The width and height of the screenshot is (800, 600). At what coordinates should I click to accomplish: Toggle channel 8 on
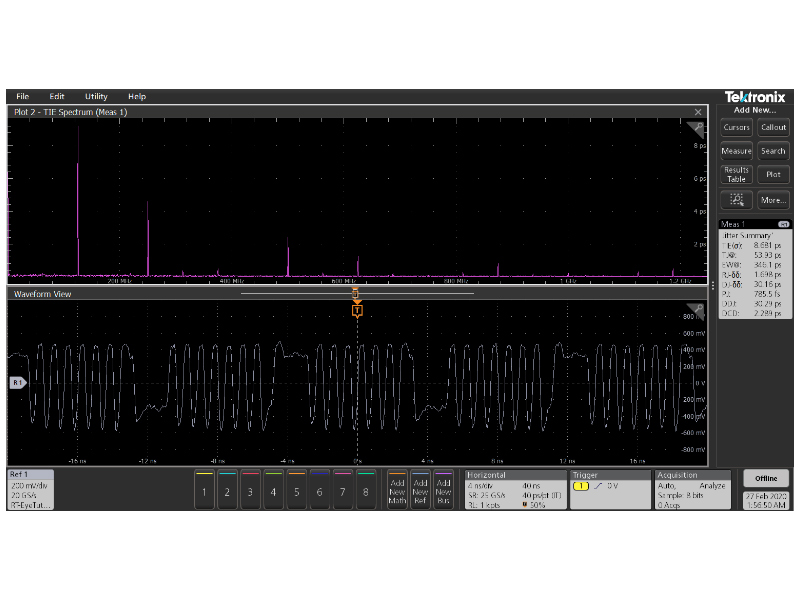tap(366, 491)
